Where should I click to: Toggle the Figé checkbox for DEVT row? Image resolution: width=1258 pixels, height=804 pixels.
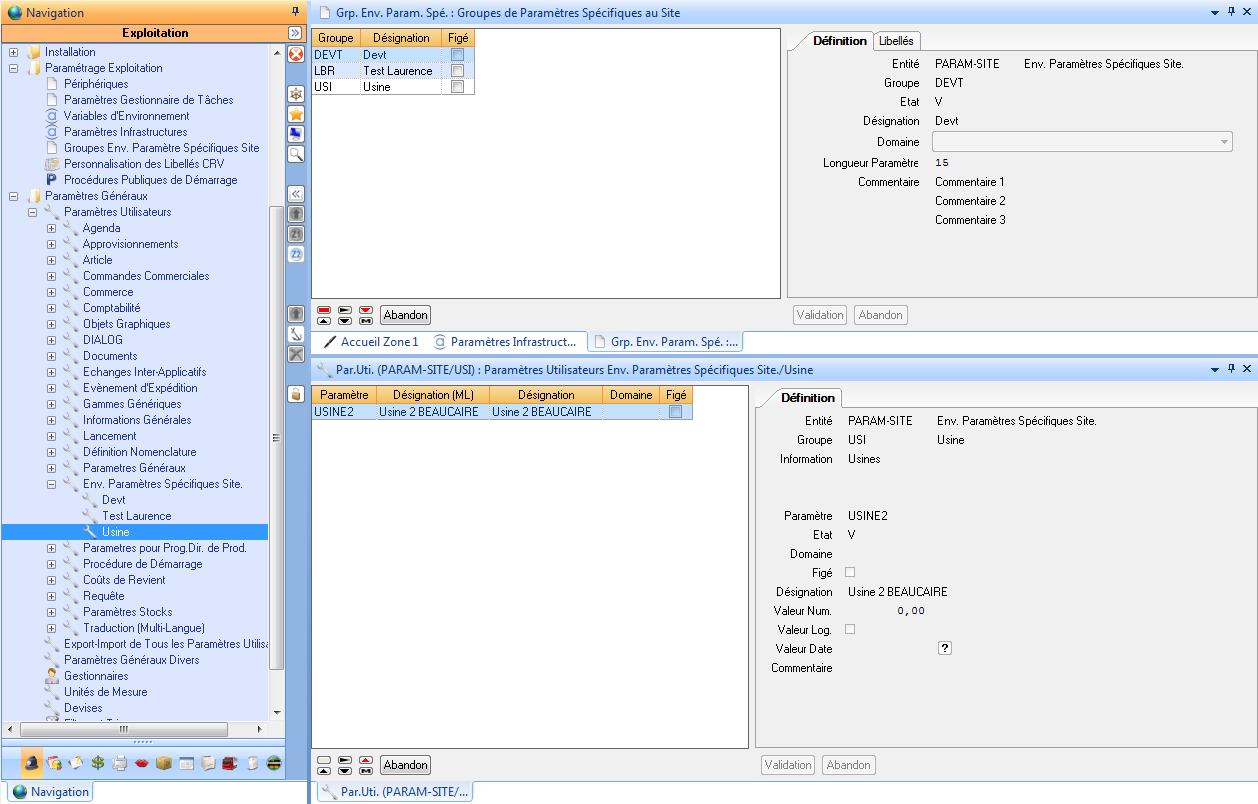coord(457,55)
